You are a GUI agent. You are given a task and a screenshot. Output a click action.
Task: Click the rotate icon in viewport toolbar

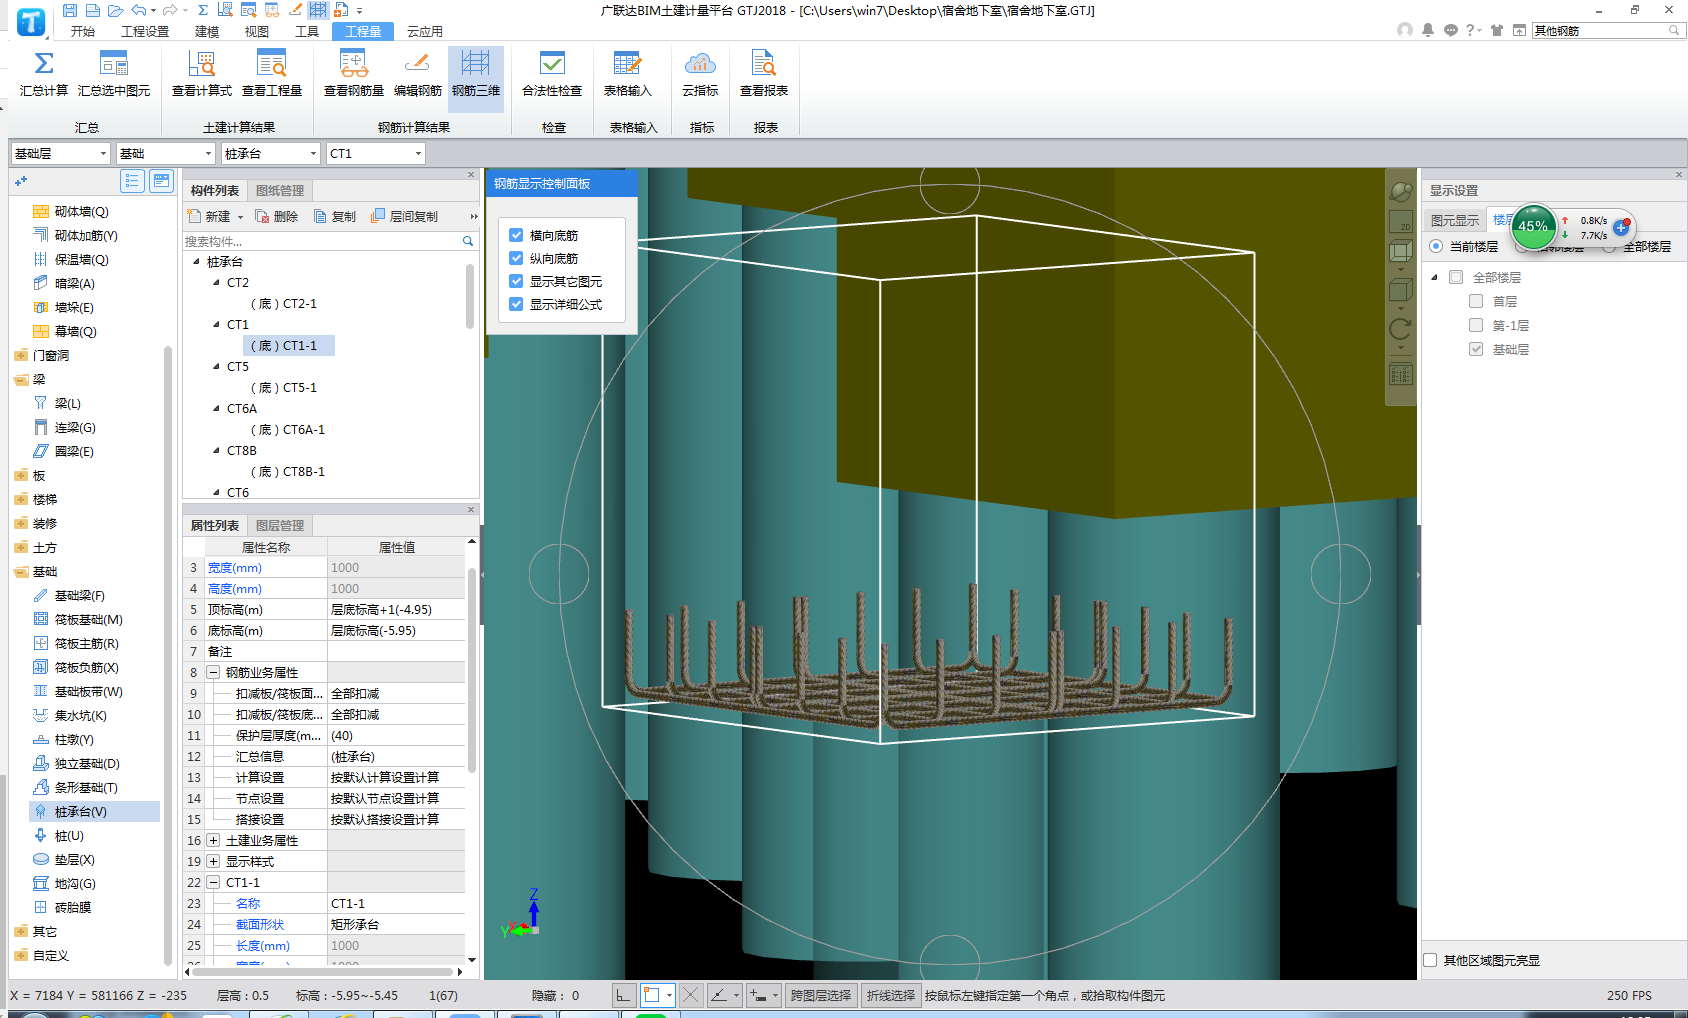[x=1401, y=328]
